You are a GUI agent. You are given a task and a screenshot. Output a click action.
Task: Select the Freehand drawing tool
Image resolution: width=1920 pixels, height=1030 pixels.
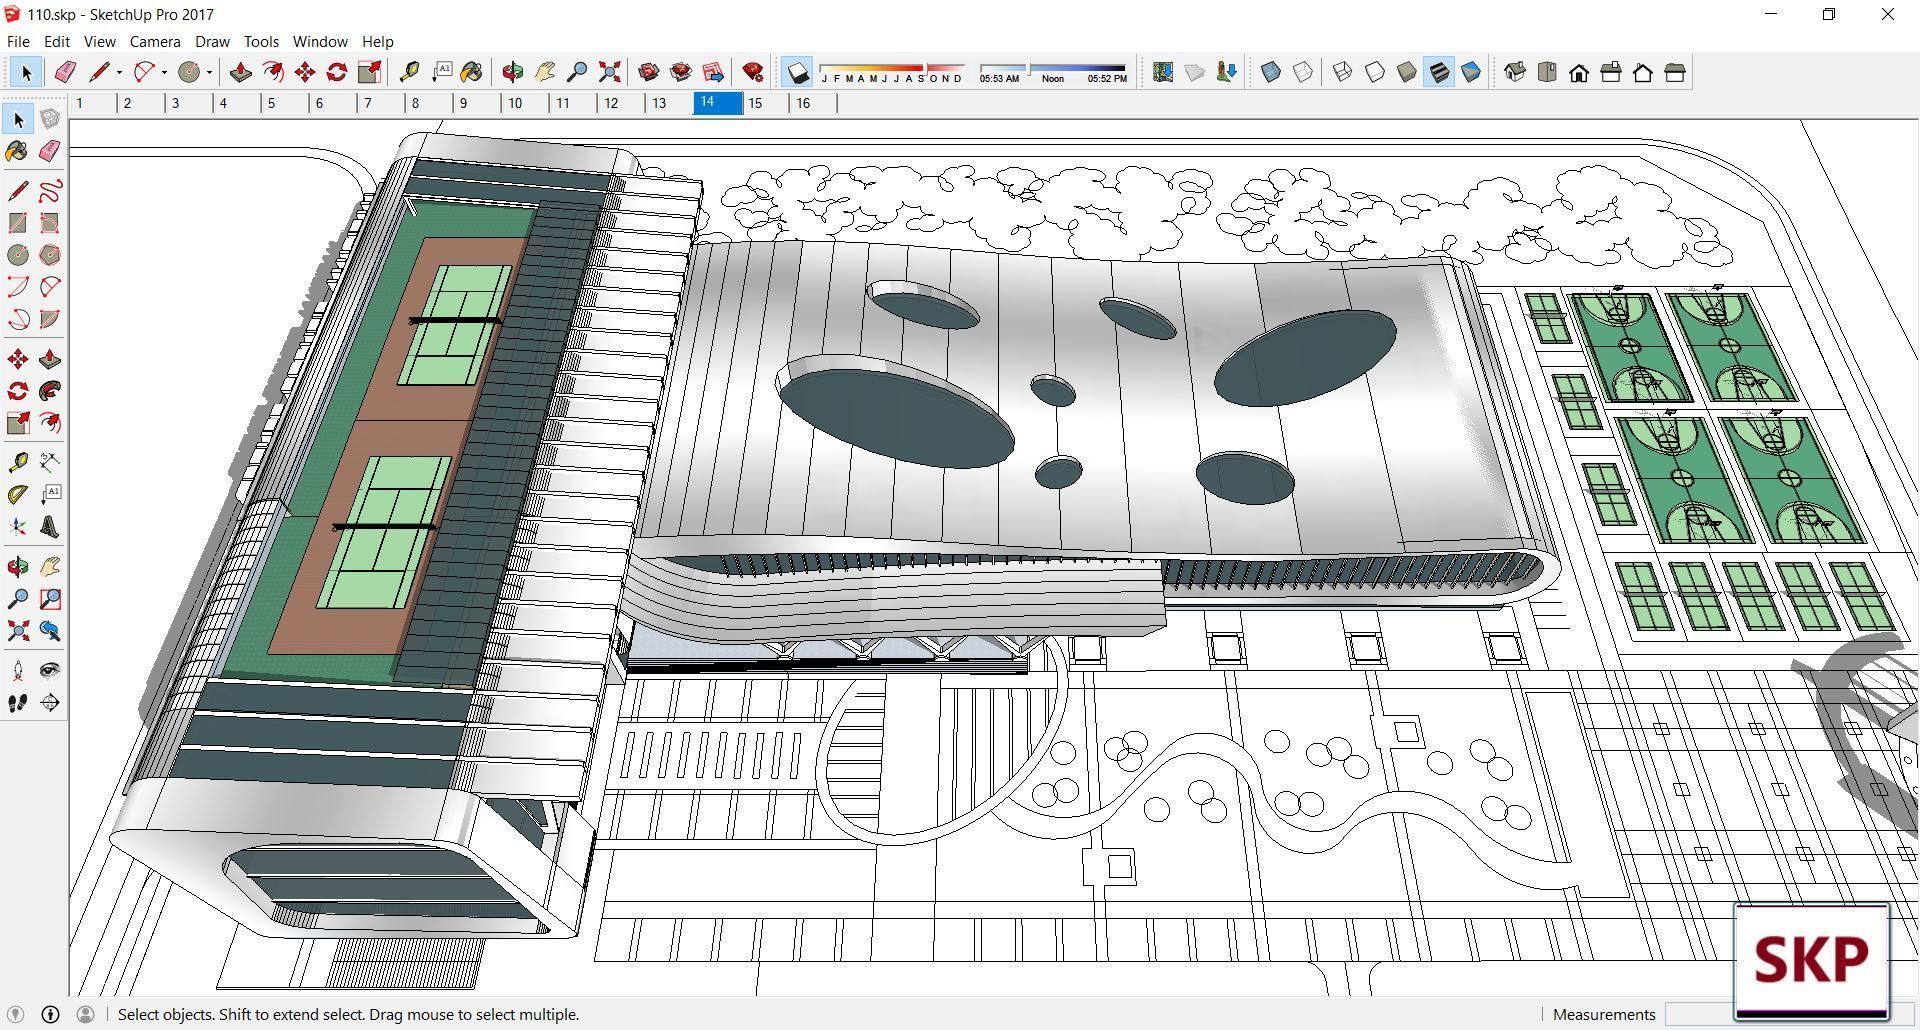pyautogui.click(x=49, y=191)
